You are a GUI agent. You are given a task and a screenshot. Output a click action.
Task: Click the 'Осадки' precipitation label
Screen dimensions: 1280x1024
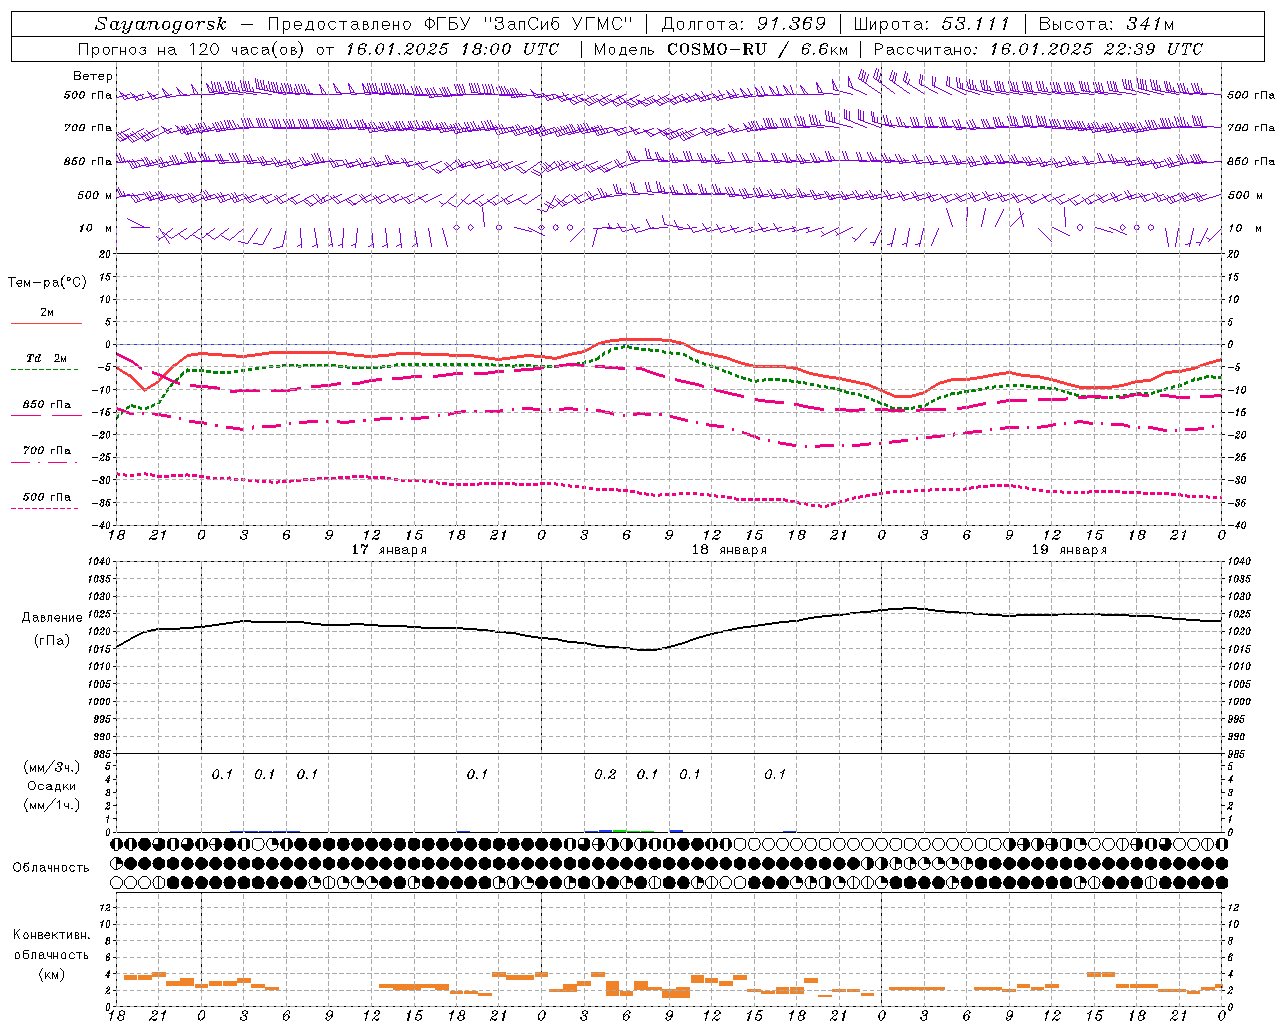[x=52, y=786]
